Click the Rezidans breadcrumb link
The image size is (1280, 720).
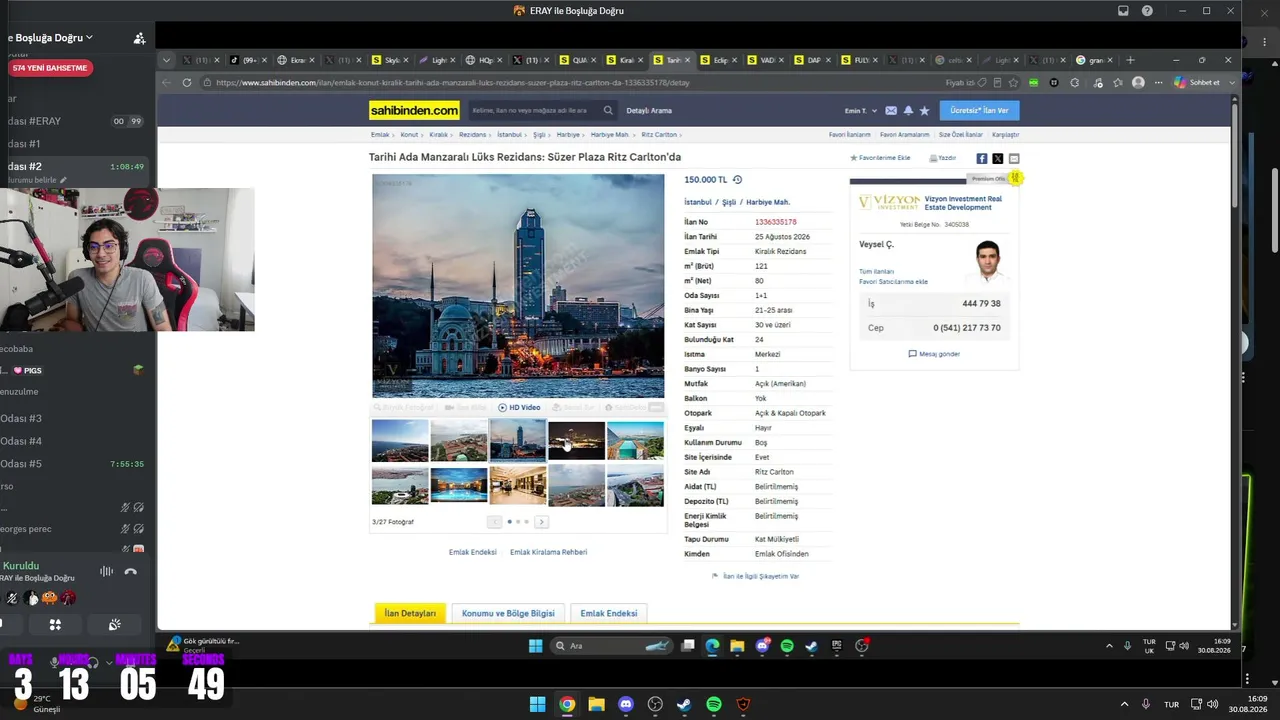click(x=472, y=134)
